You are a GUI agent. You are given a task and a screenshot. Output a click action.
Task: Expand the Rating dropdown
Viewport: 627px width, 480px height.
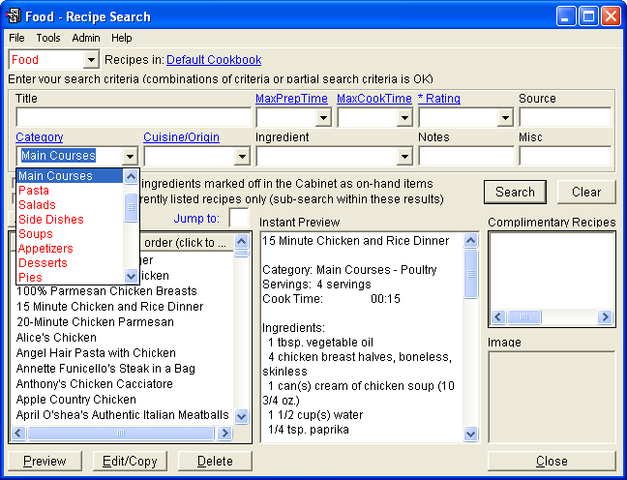coord(505,118)
